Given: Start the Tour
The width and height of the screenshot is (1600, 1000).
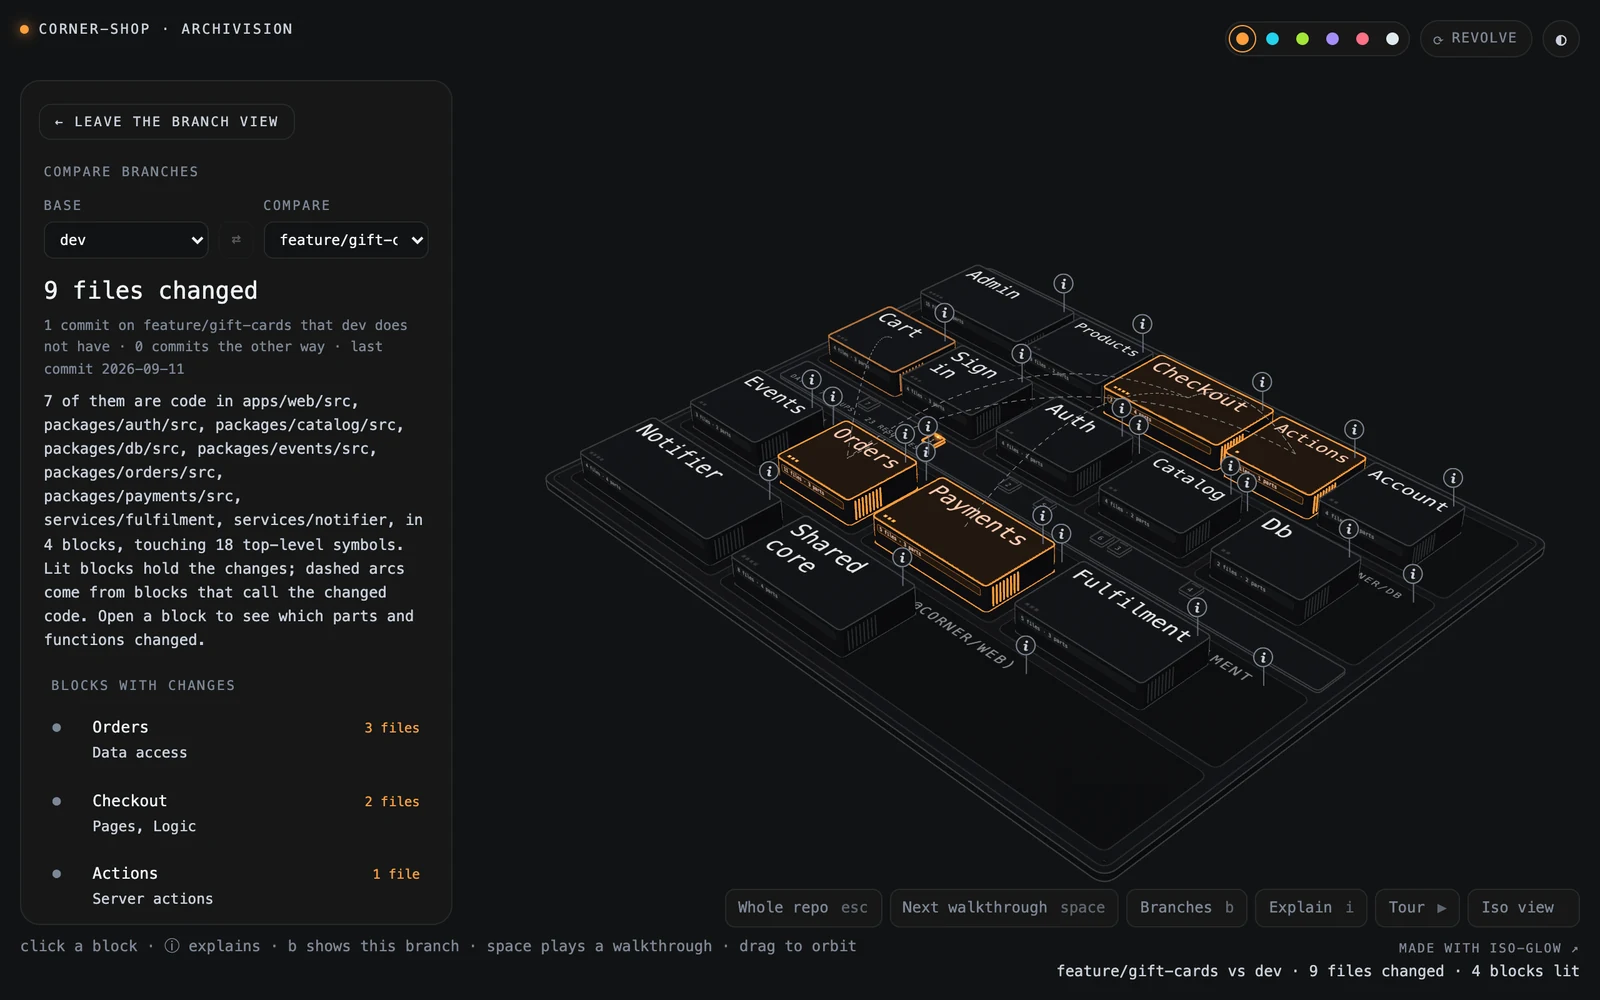Looking at the screenshot, I should pyautogui.click(x=1417, y=908).
